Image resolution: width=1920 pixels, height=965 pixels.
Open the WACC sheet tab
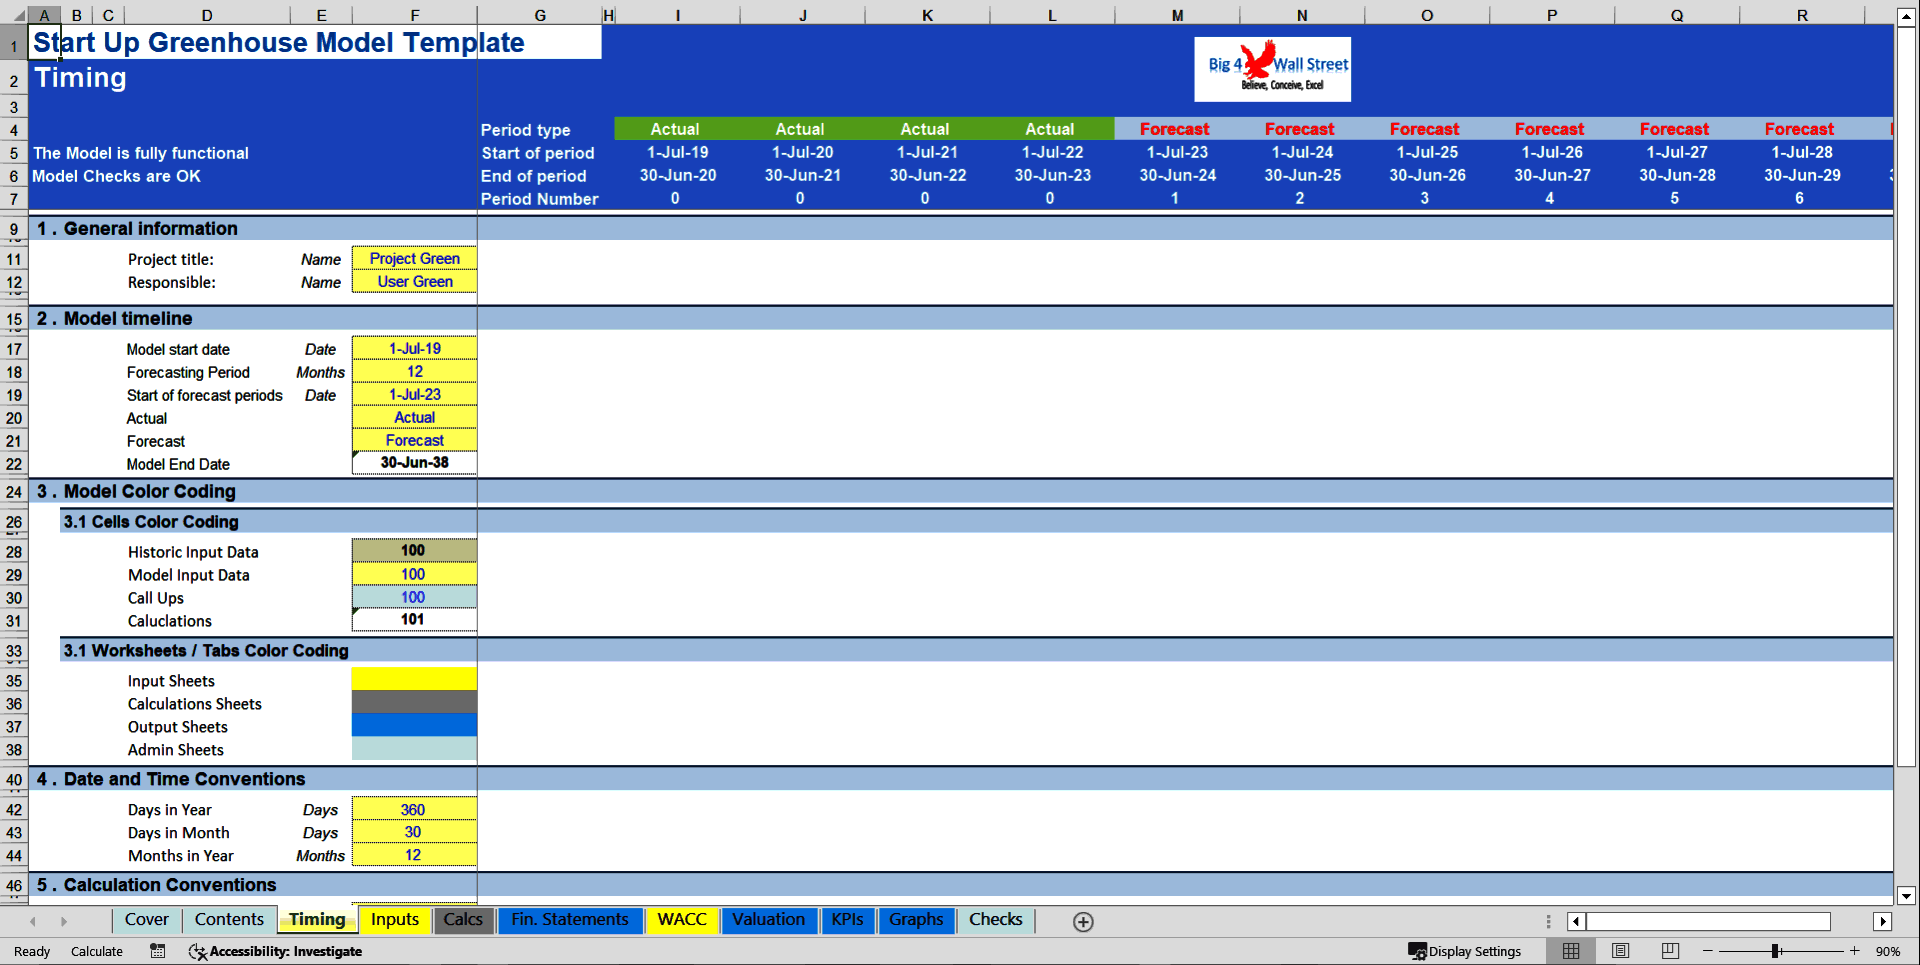coord(682,920)
